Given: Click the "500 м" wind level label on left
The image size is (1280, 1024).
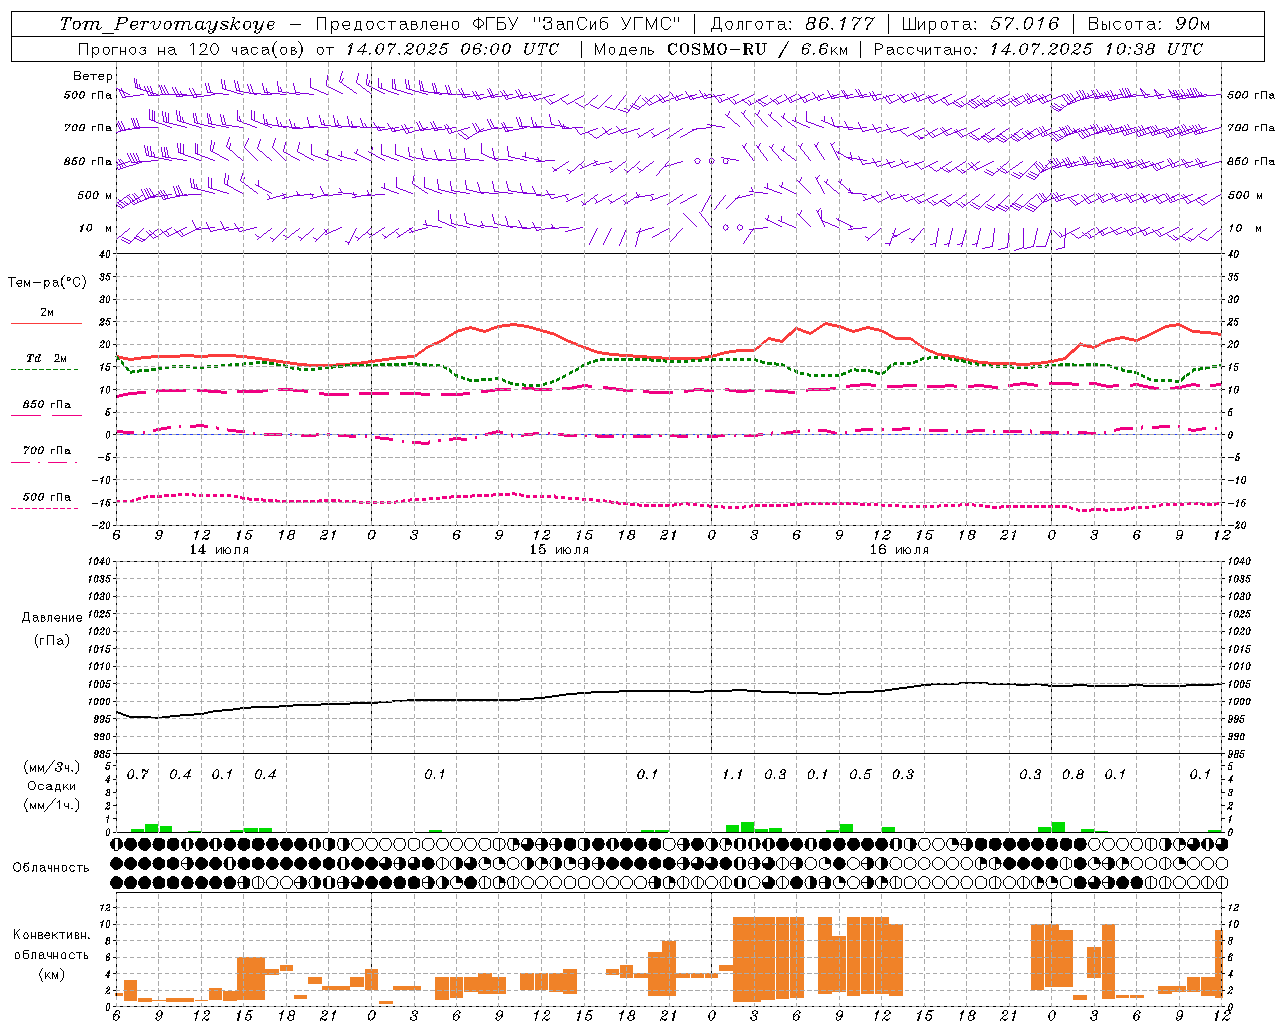Looking at the screenshot, I should click(96, 196).
